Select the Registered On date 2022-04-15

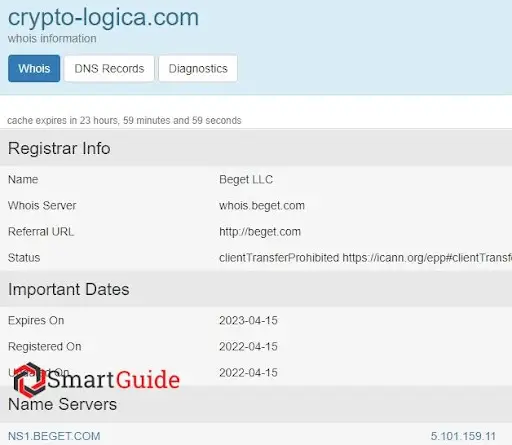point(248,346)
